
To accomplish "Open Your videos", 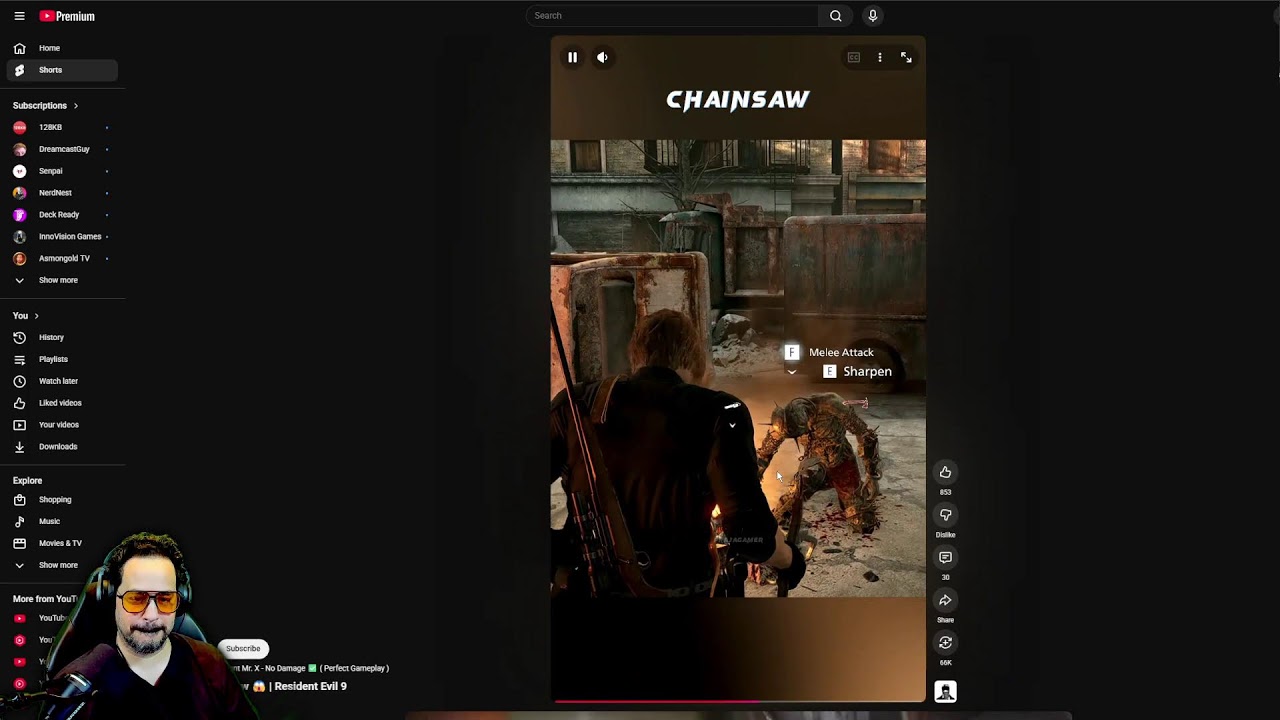I will (62, 425).
